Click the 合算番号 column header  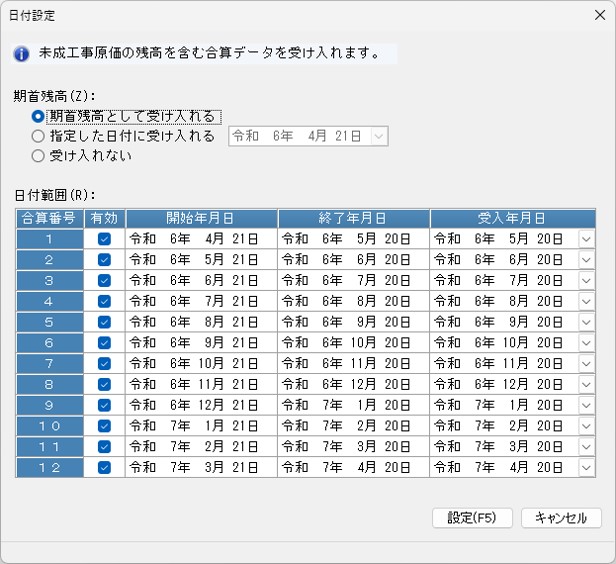(50, 218)
